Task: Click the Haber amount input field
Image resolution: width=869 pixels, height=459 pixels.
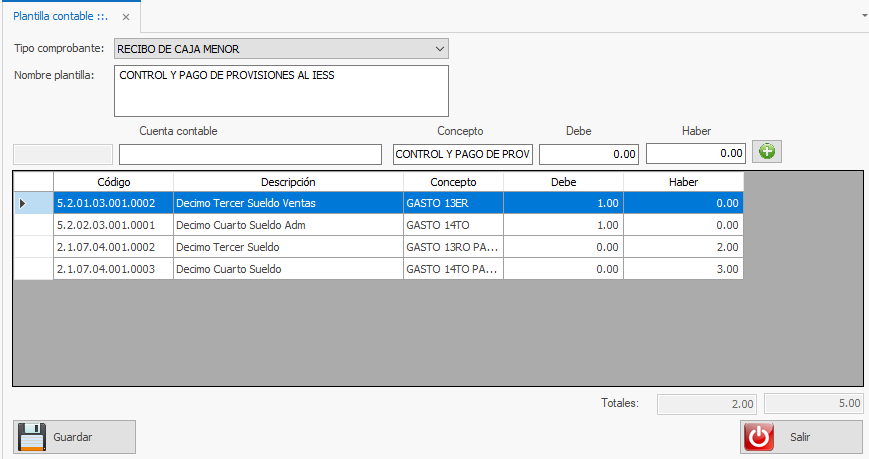Action: tap(696, 154)
